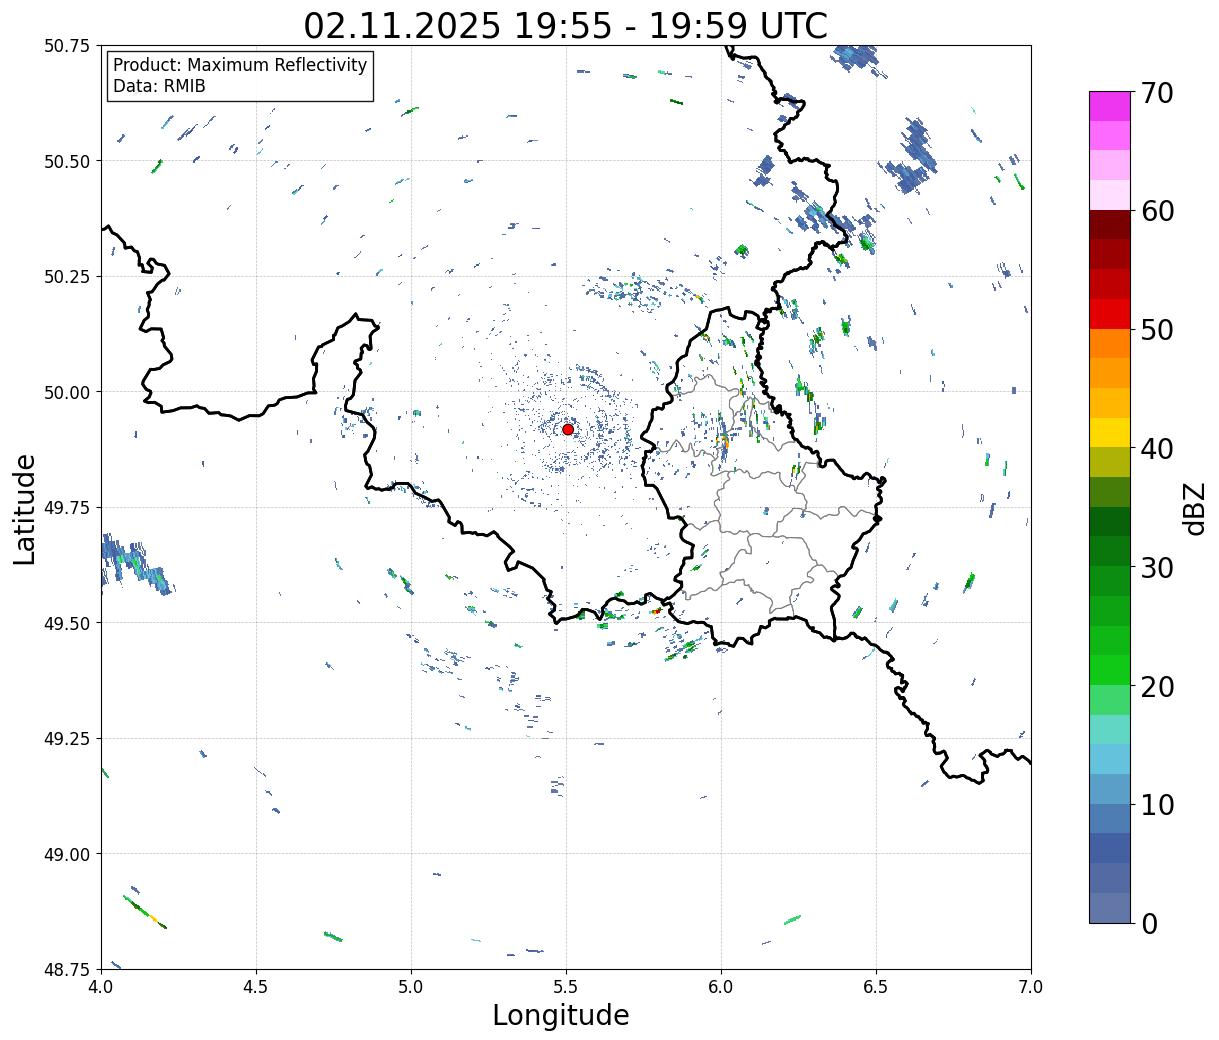This screenshot has height=1040, width=1219.
Task: Click the colorbar tick label 0
Action: 1149,924
